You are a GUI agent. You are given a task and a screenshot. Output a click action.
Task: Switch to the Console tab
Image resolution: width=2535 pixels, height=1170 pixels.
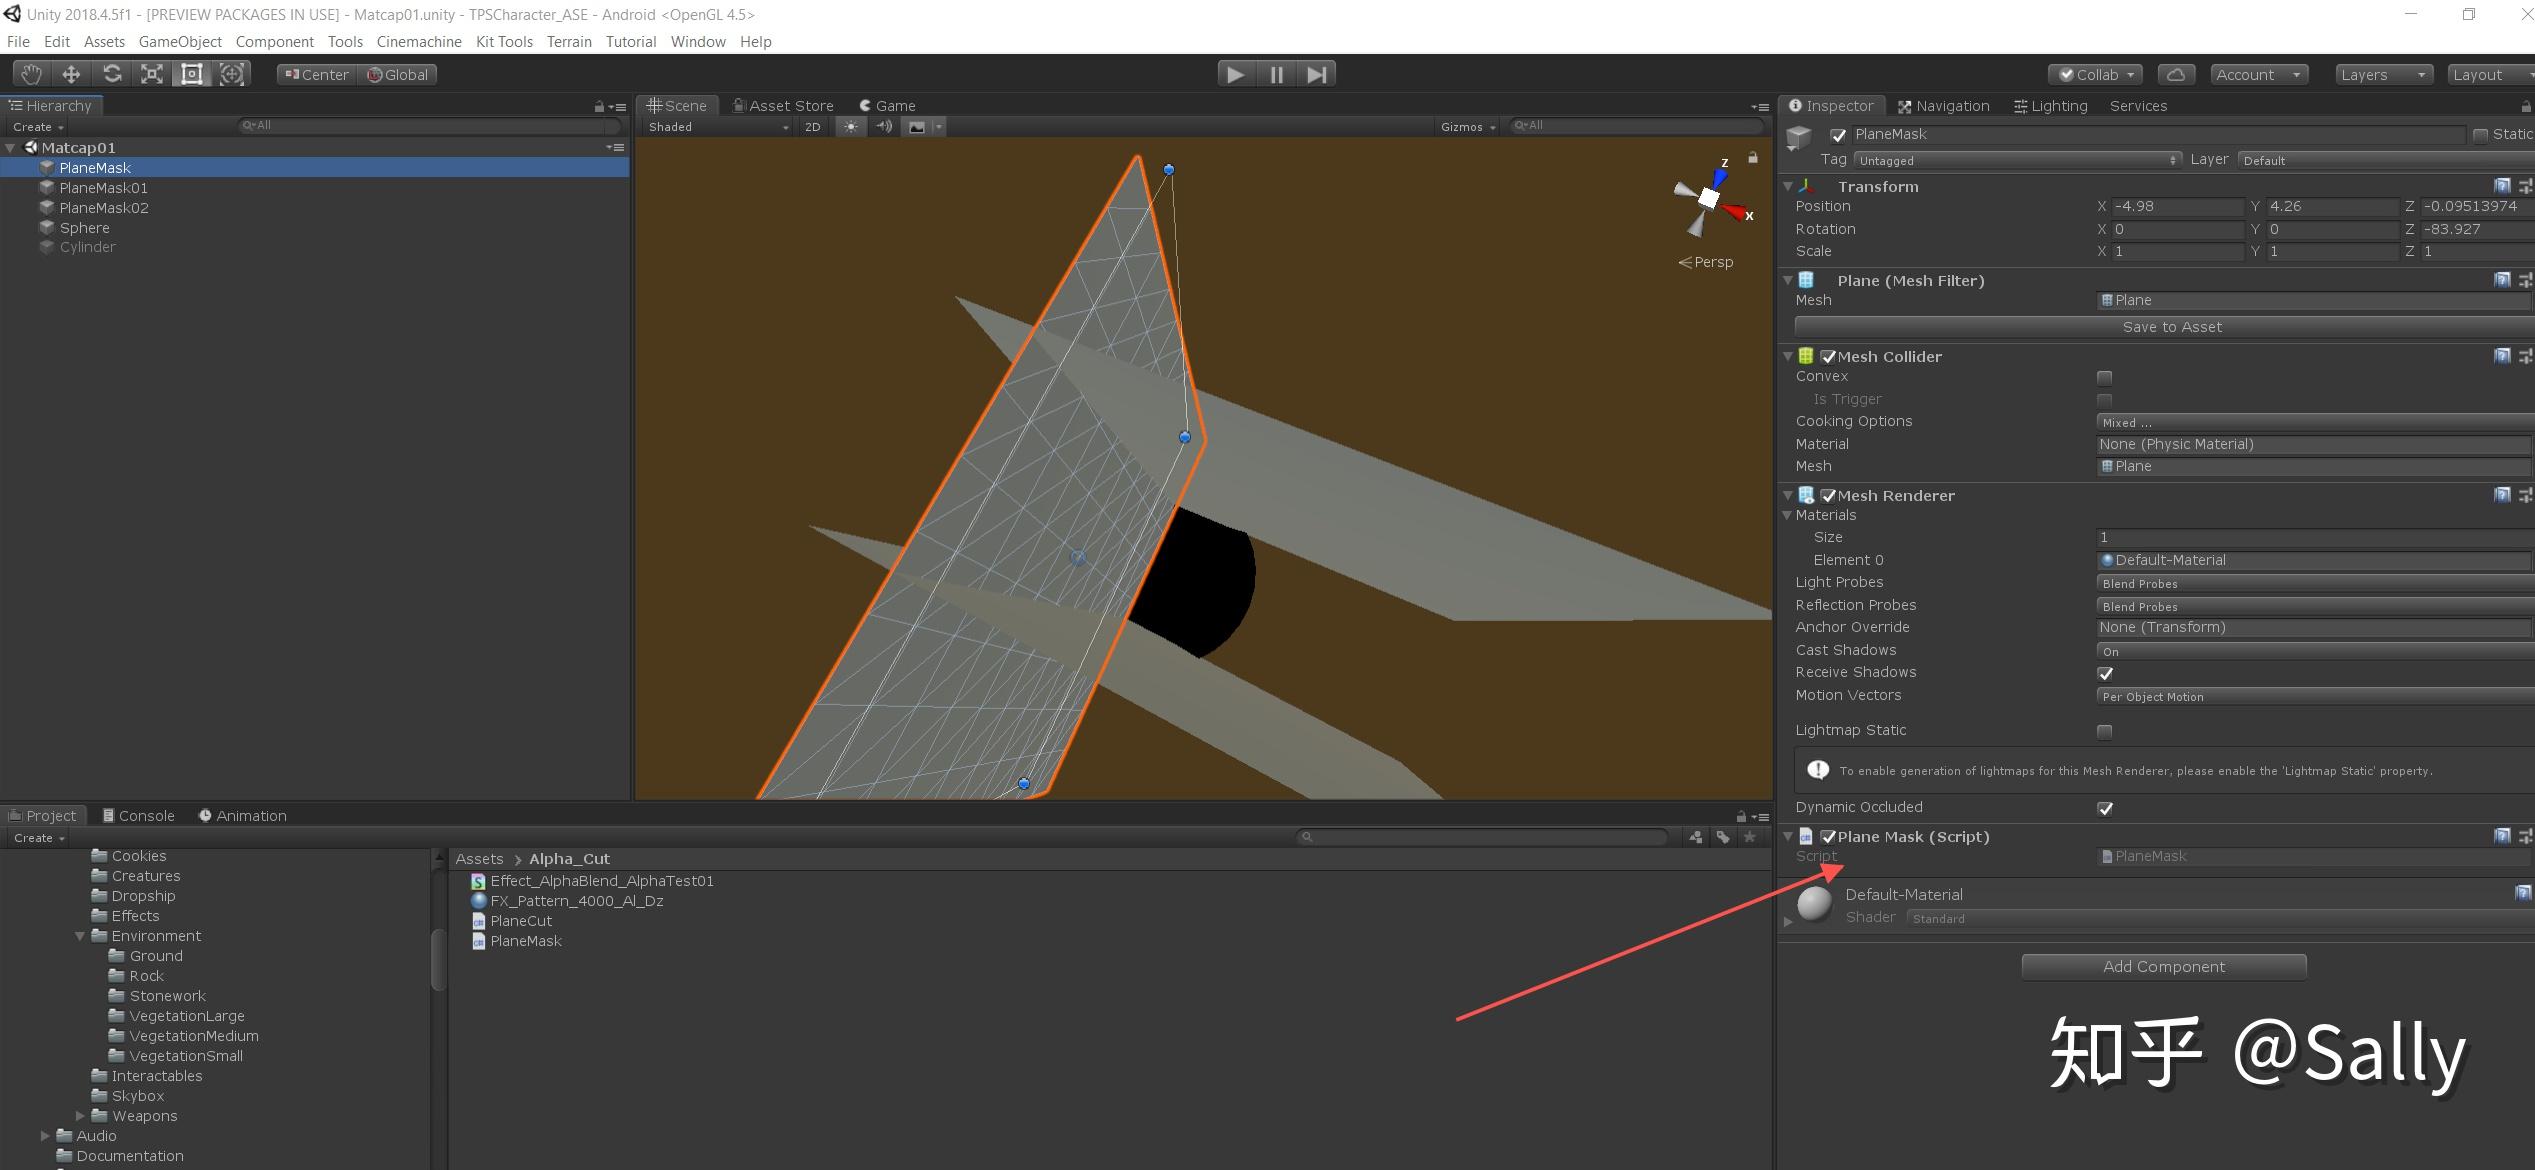coord(138,816)
